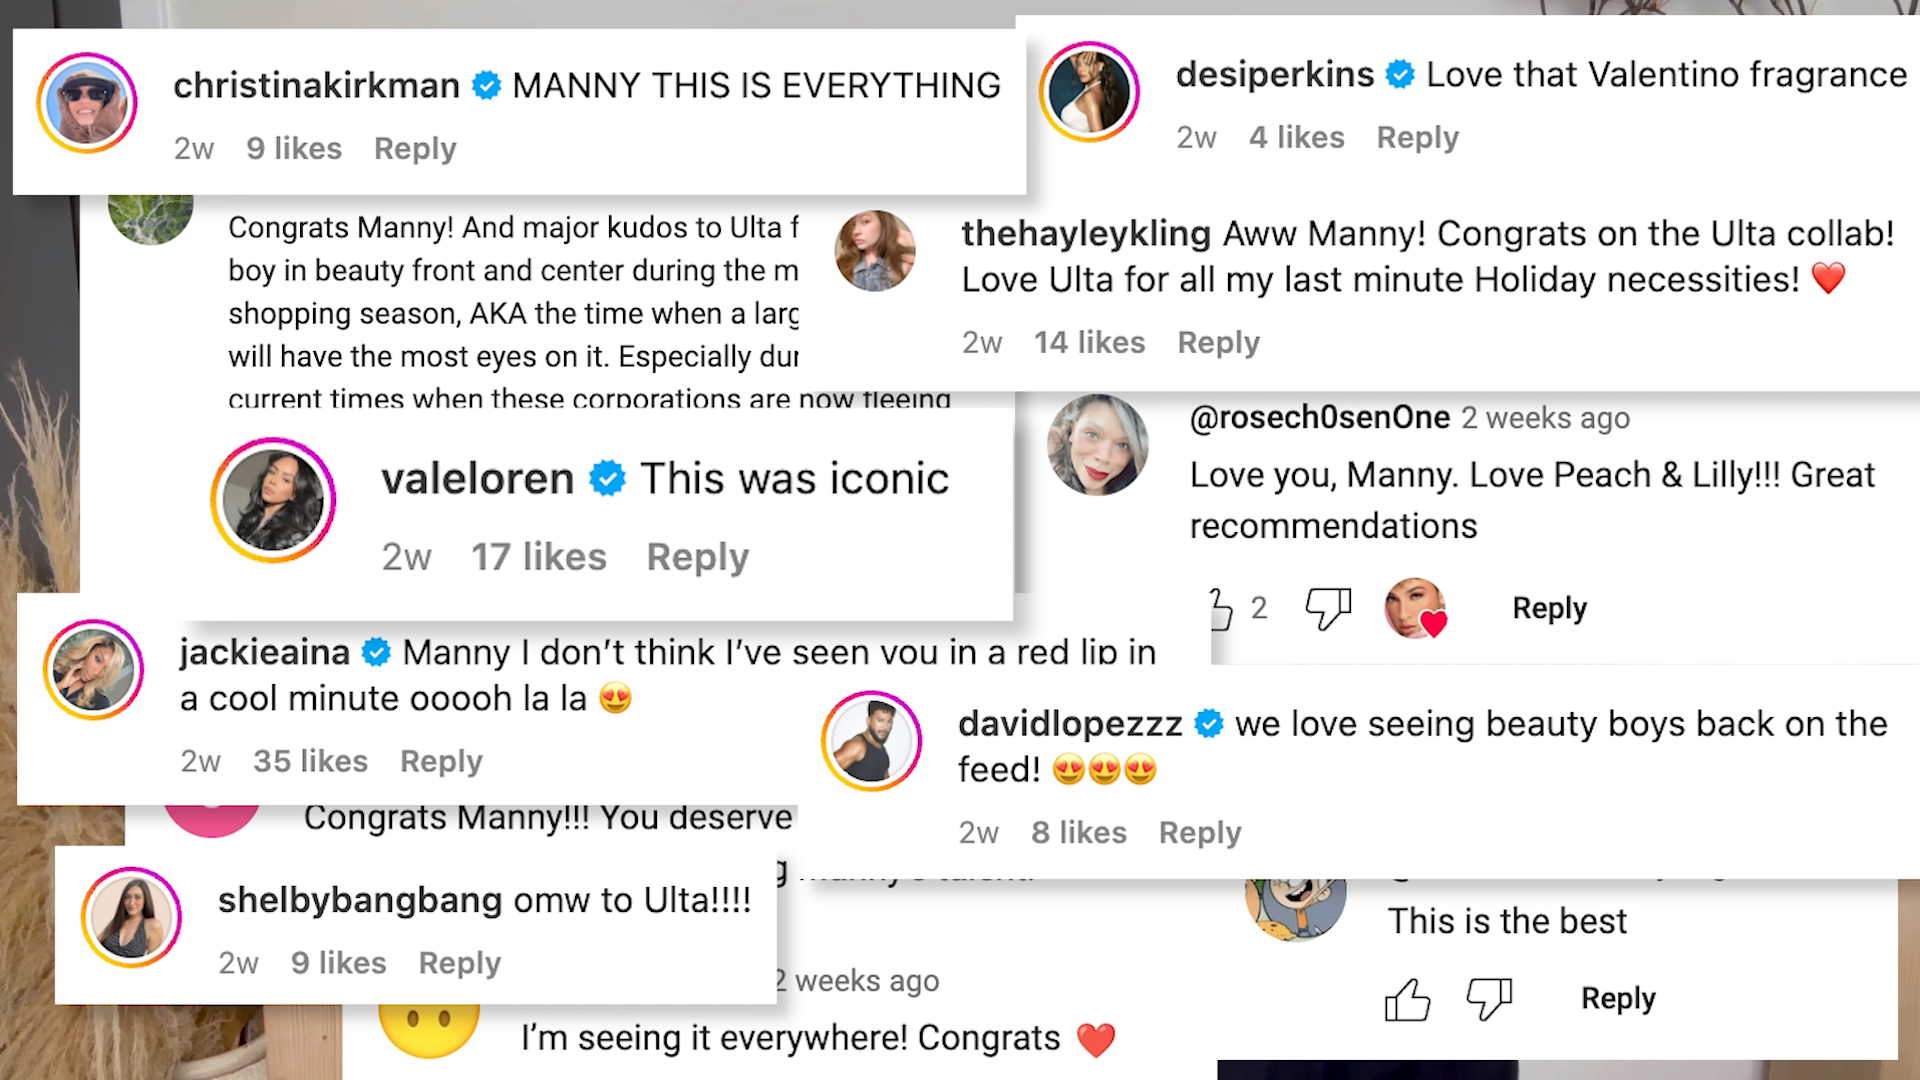Screen dimensions: 1920x1080
Task: Click the verified badge beside valeloren
Action: (607, 479)
